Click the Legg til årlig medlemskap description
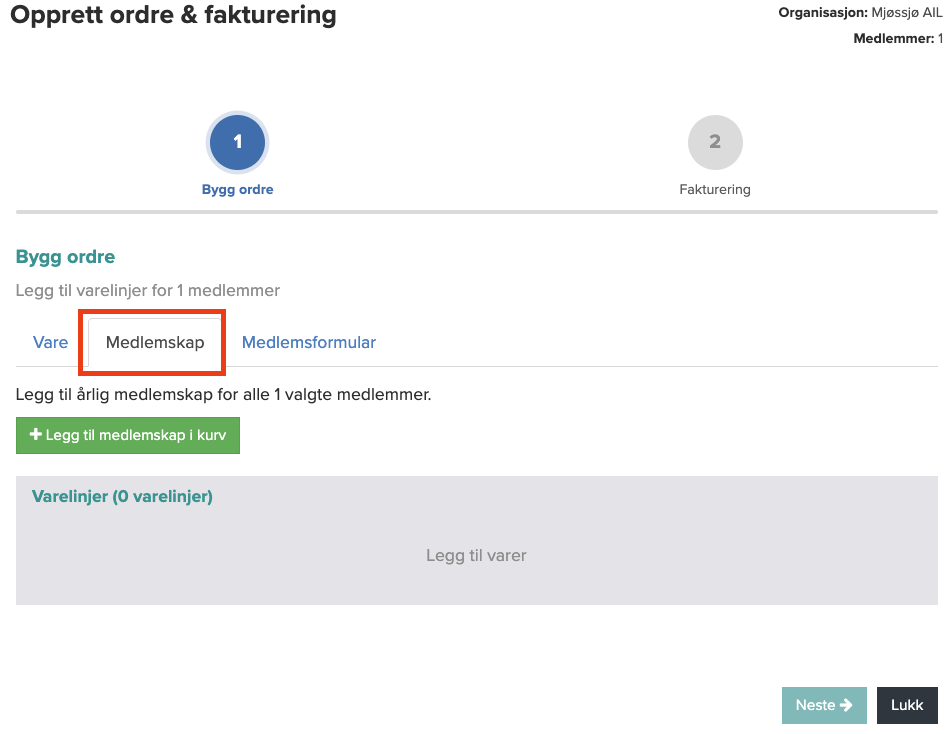Viewport: 945px width, 734px height. [224, 395]
